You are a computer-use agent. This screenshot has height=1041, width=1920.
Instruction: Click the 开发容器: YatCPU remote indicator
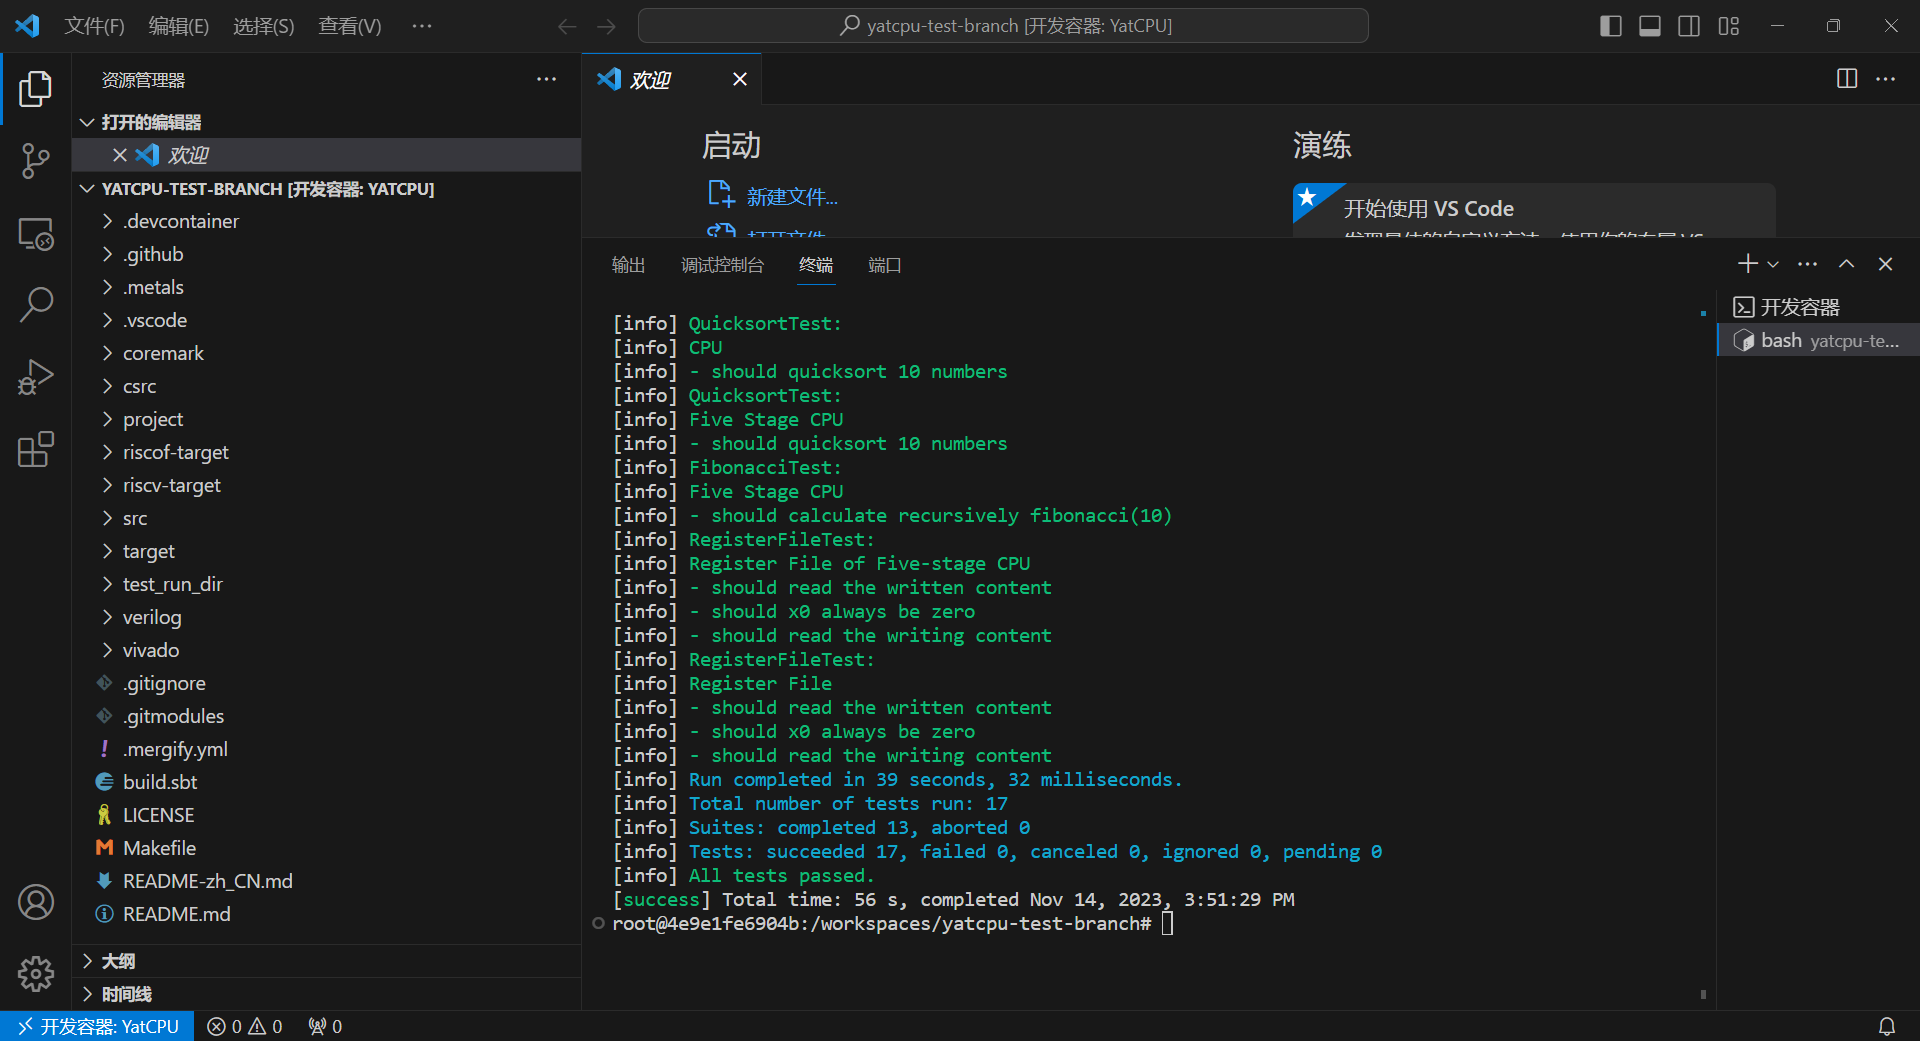click(x=97, y=1026)
